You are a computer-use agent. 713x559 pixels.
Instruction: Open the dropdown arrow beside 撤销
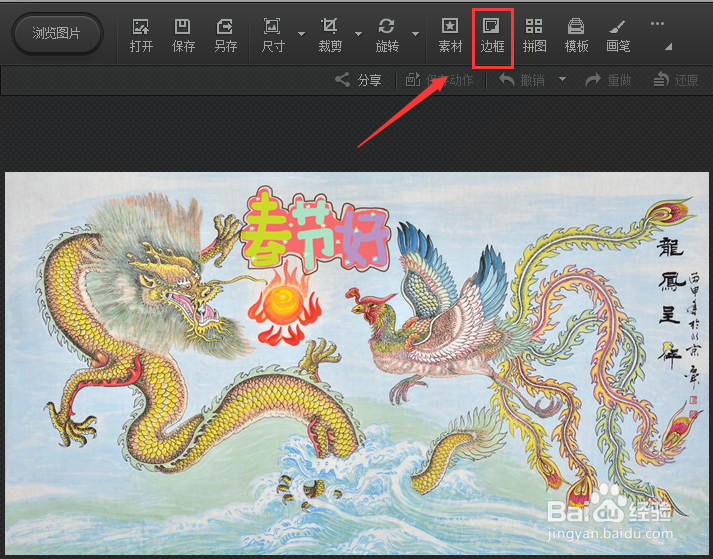click(x=562, y=79)
